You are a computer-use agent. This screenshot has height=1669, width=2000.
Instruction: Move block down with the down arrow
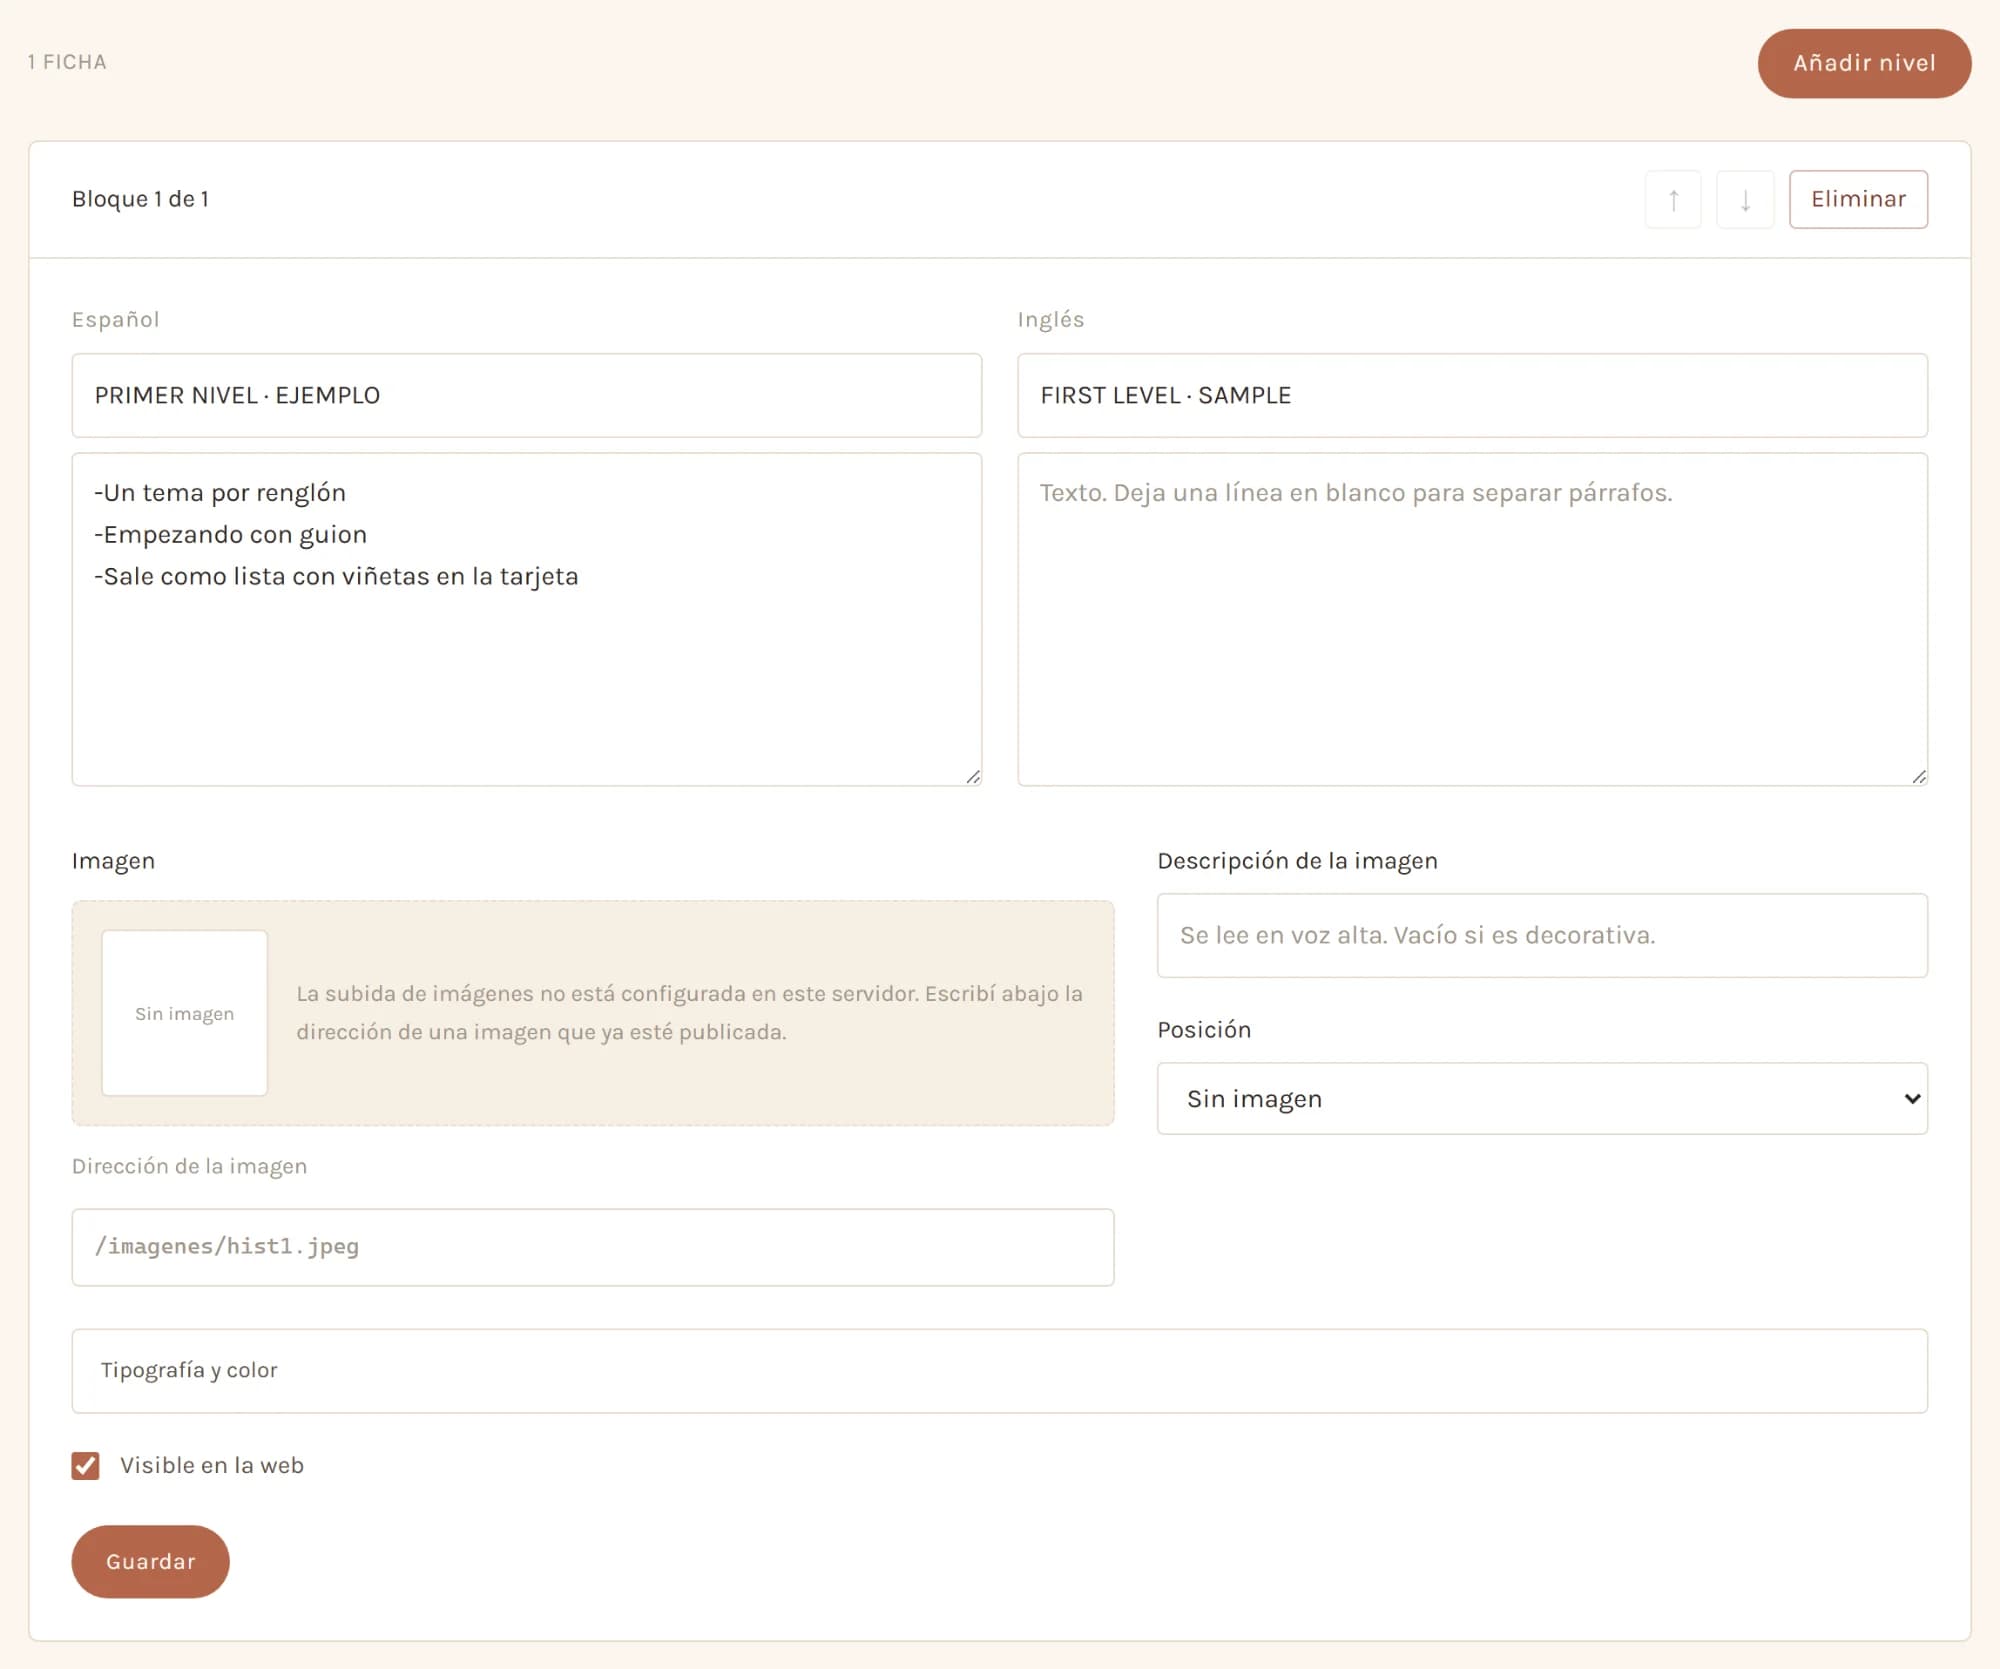(1745, 199)
